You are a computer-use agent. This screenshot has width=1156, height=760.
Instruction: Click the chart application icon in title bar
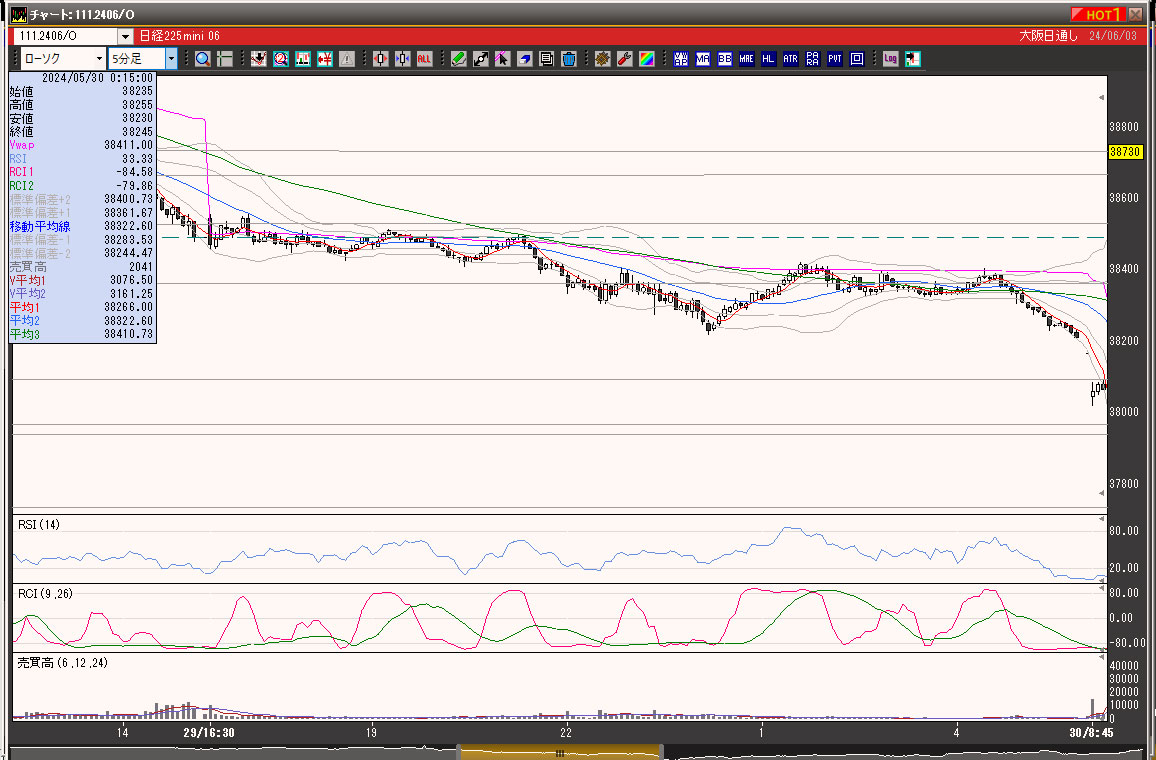18,15
